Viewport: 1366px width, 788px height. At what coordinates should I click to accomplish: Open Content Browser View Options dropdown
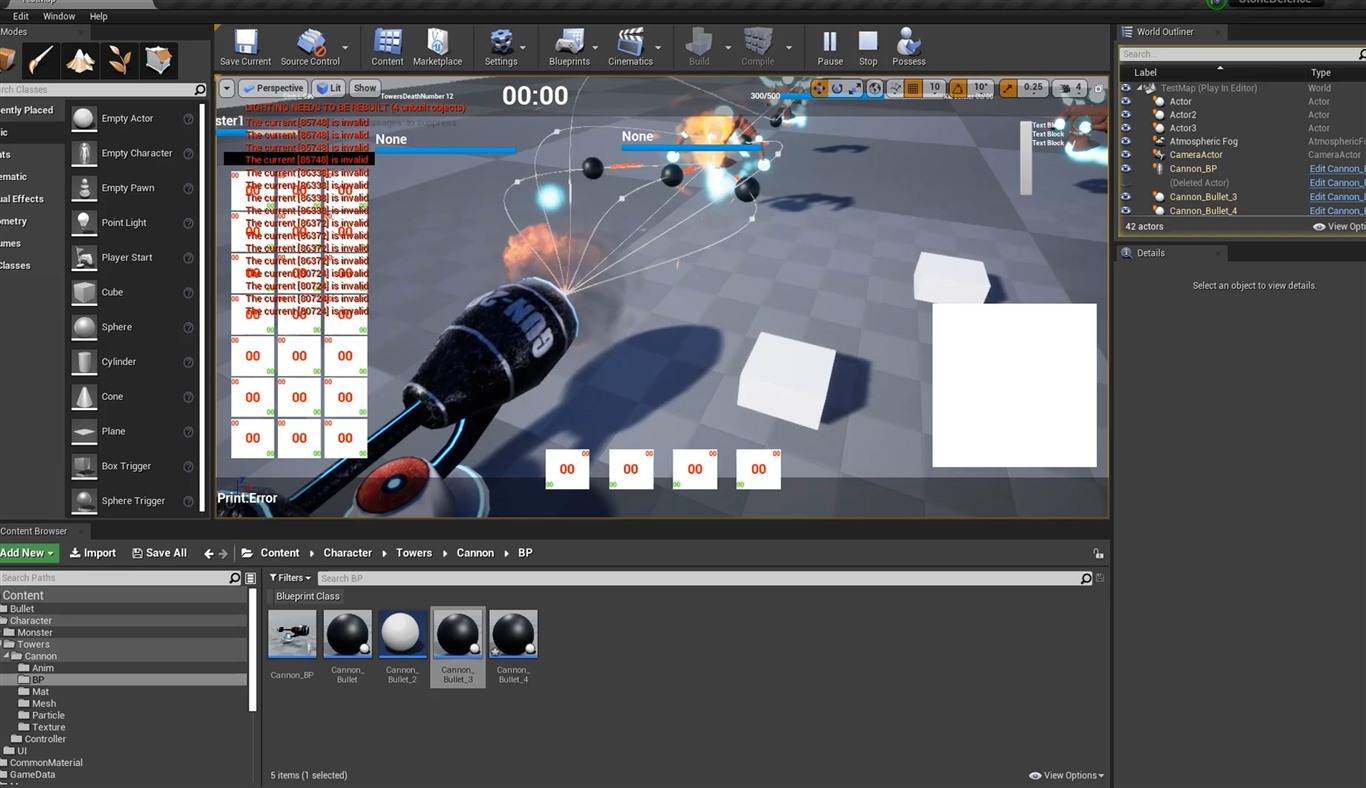[1067, 775]
